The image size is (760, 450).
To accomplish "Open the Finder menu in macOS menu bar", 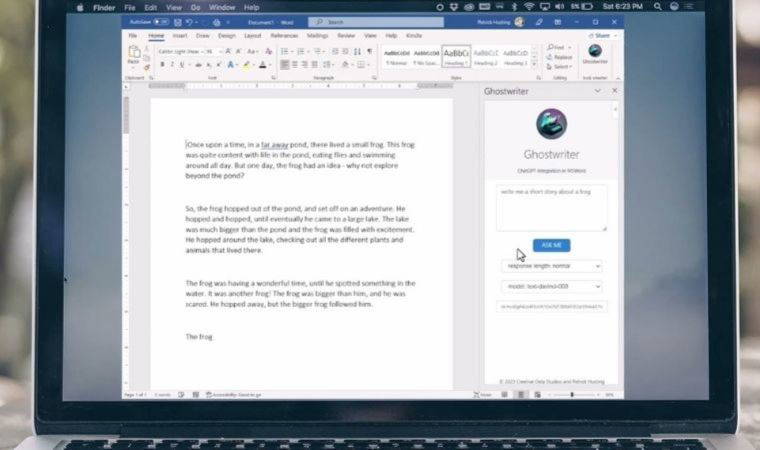I will coord(104,7).
